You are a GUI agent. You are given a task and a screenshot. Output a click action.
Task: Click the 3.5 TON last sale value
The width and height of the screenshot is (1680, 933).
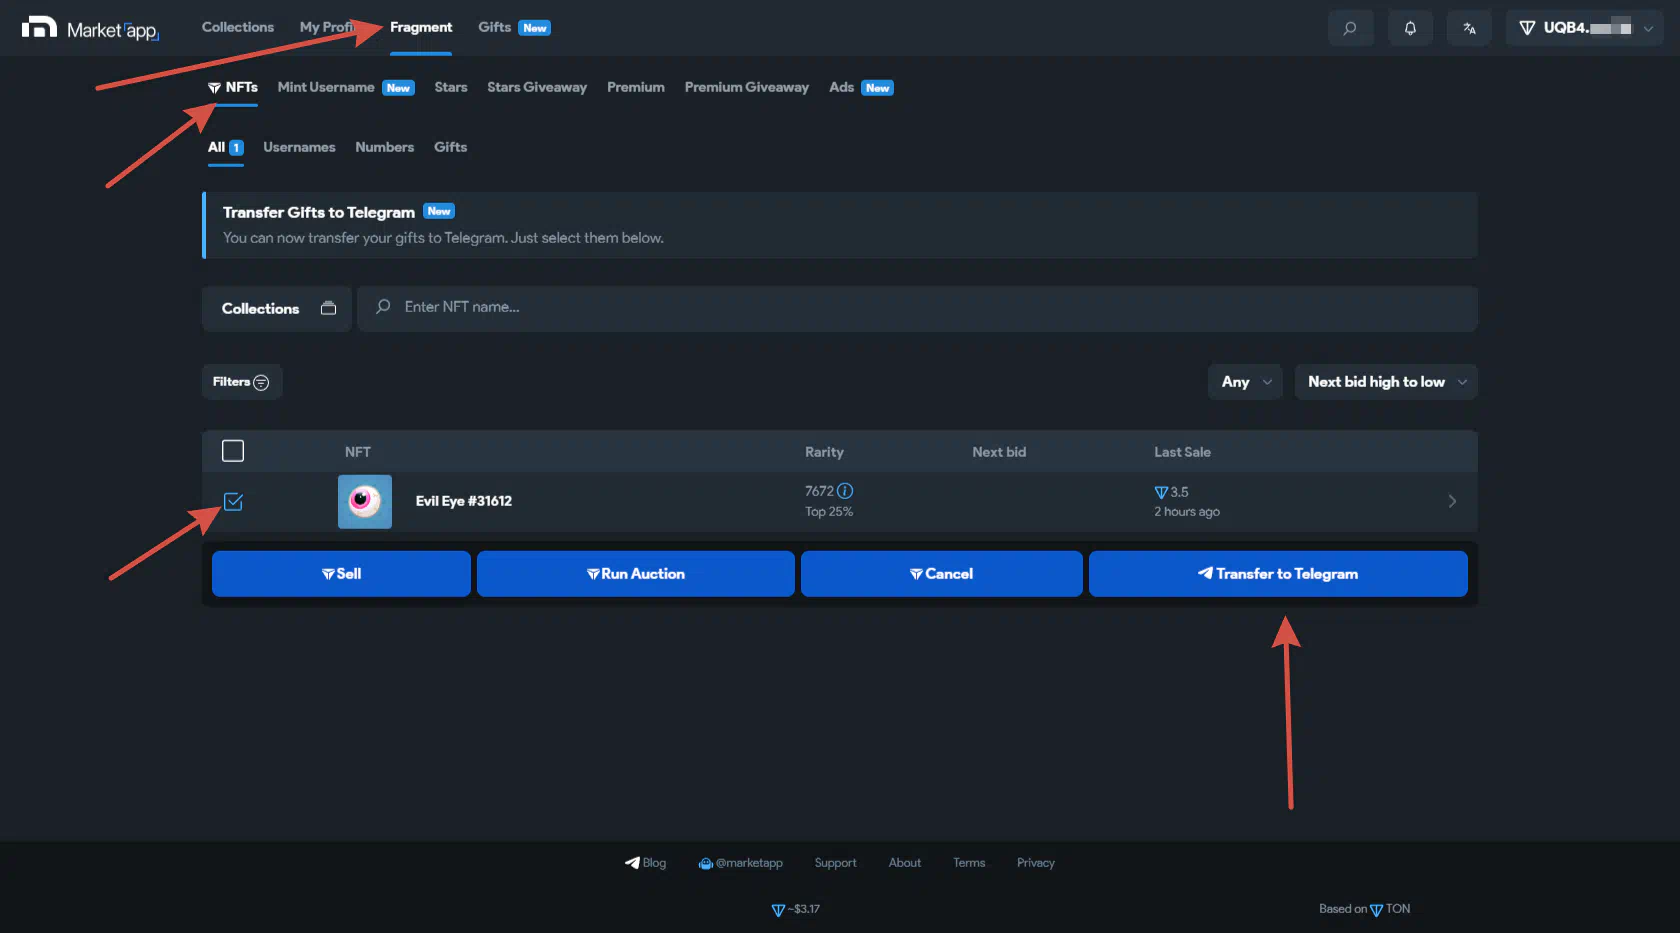tap(1171, 492)
